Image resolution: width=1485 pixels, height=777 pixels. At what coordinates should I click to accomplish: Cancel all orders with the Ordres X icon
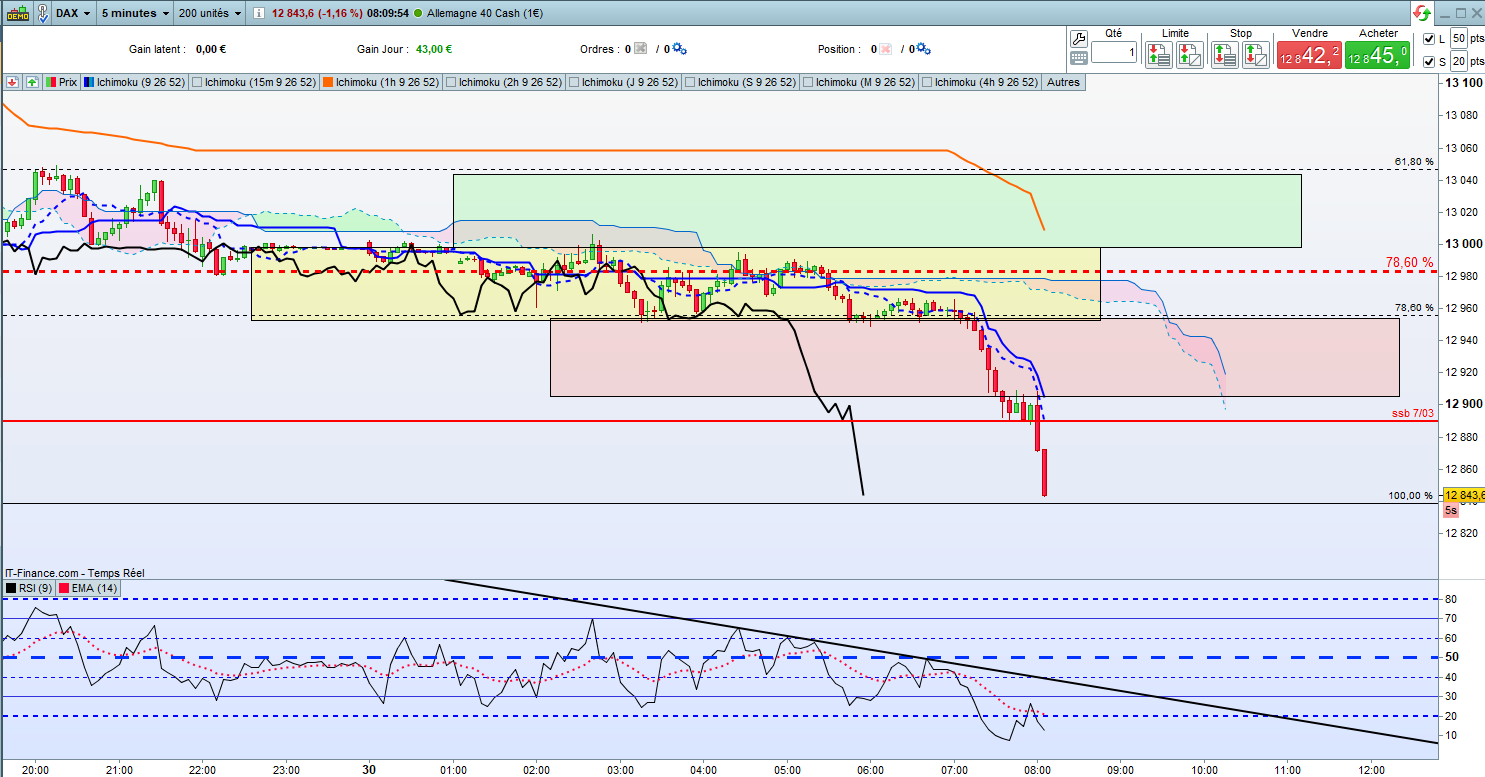pyautogui.click(x=641, y=49)
